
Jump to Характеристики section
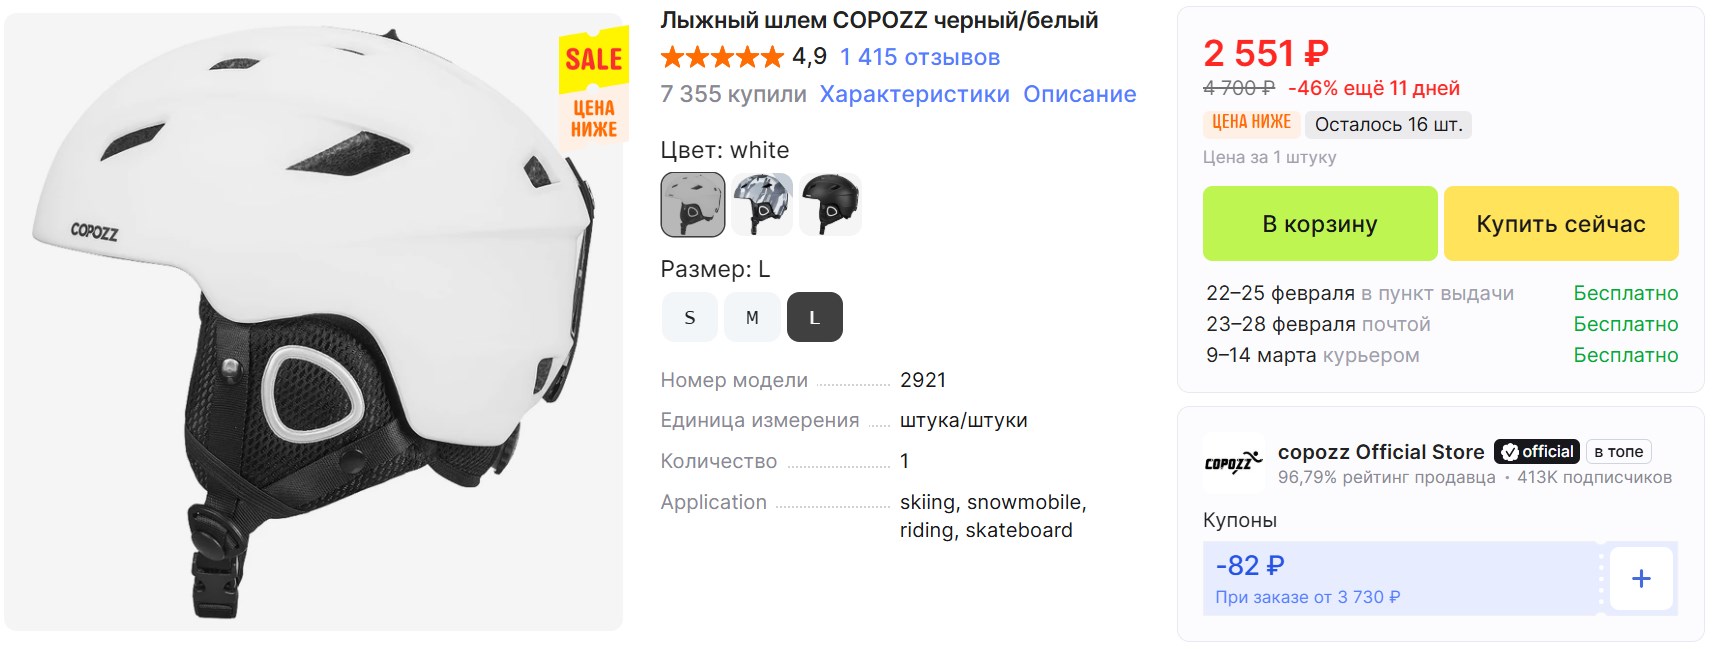pos(915,94)
